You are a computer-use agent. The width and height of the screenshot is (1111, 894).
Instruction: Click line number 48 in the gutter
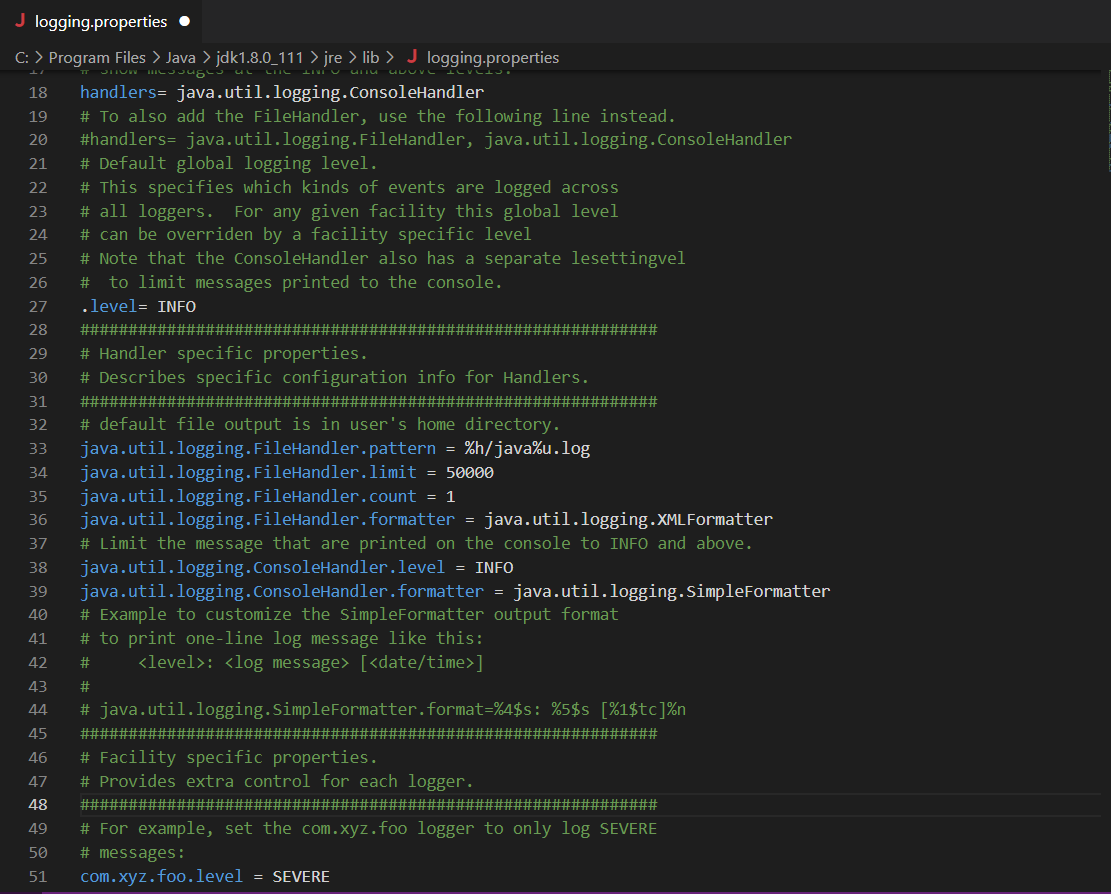tap(38, 805)
